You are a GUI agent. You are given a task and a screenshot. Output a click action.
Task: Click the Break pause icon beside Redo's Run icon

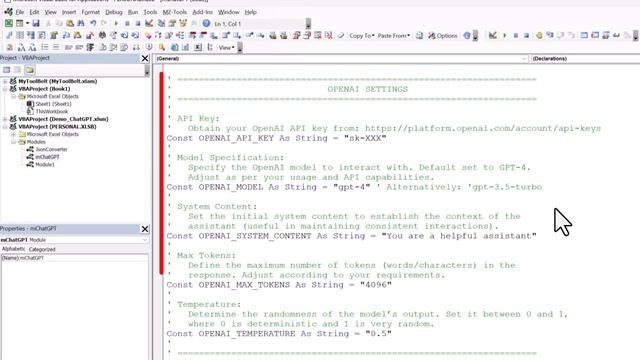(127, 23)
